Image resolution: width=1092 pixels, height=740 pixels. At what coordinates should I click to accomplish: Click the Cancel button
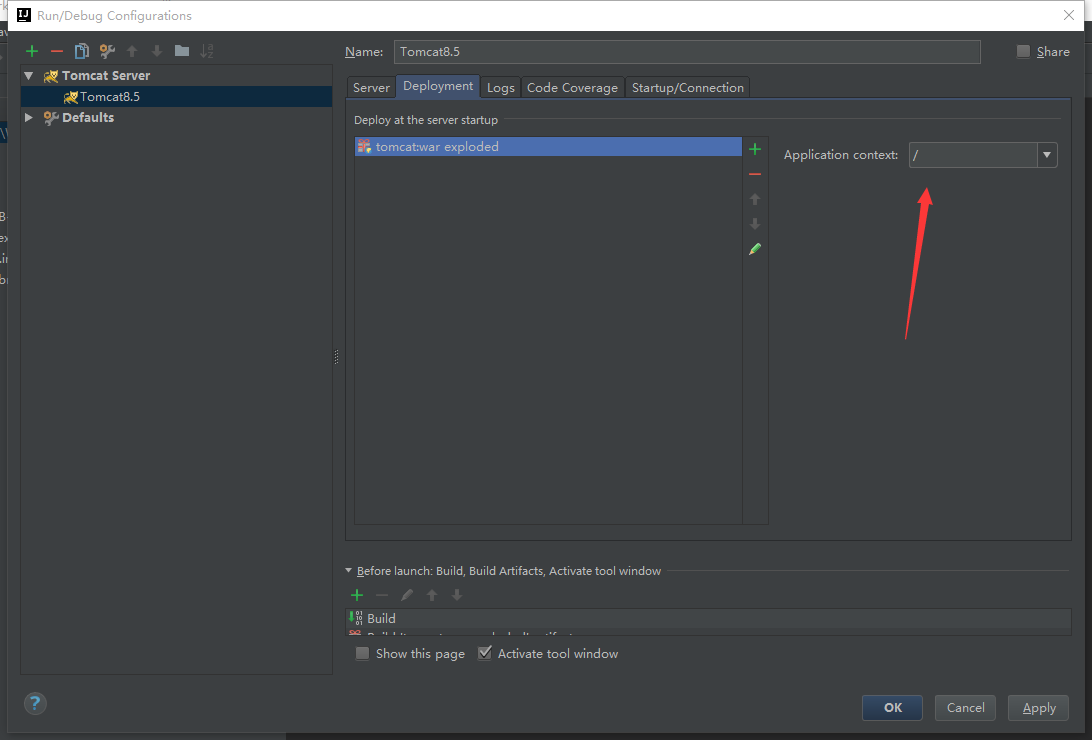pyautogui.click(x=965, y=708)
